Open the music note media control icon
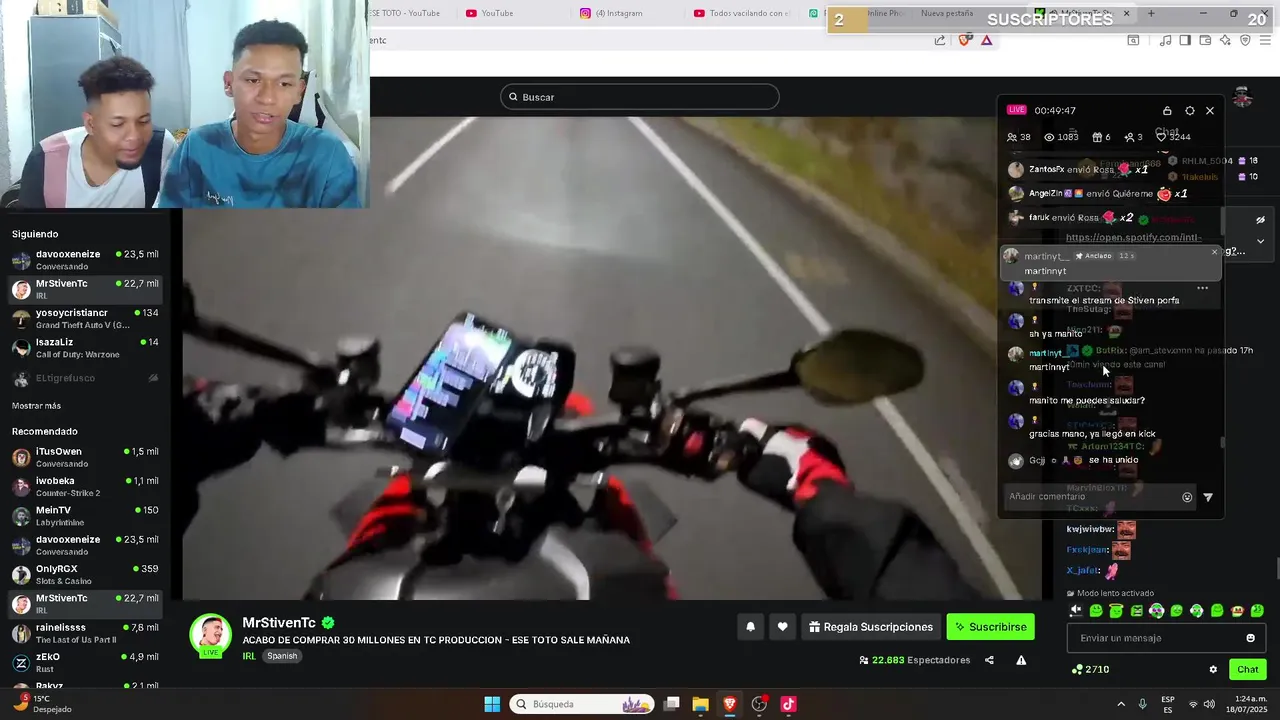Viewport: 1280px width, 720px height. (x=1165, y=40)
